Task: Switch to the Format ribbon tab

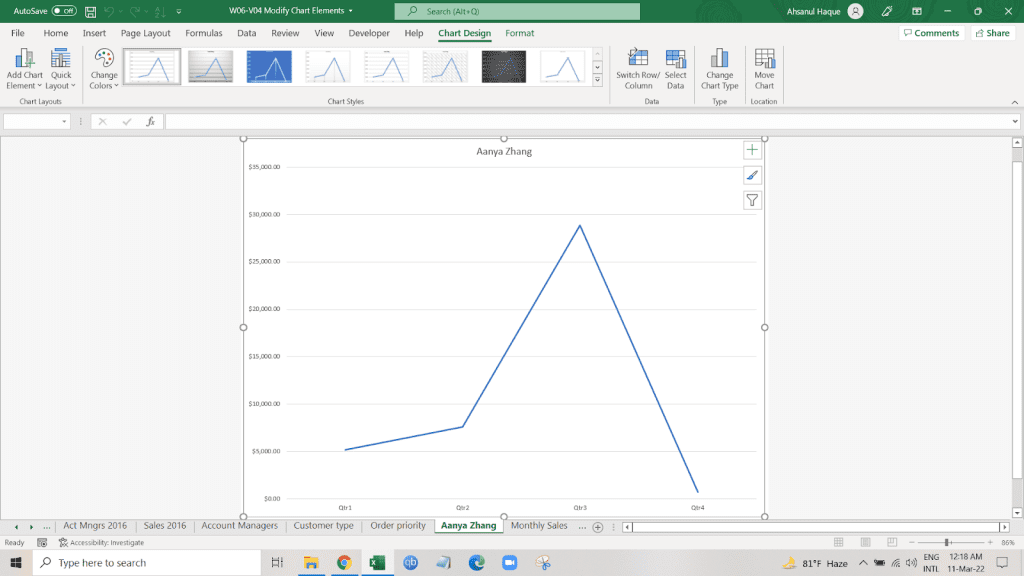Action: tap(519, 33)
